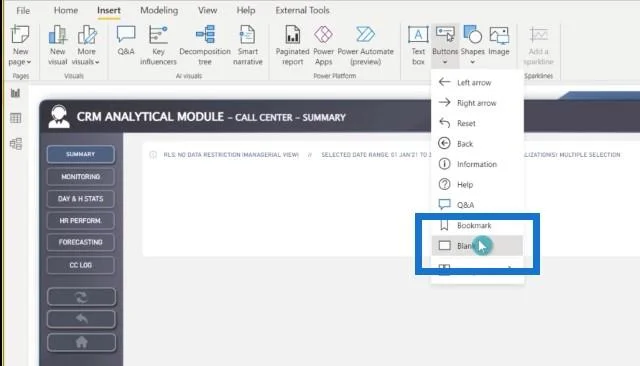Open DAY & H STATS page
The height and width of the screenshot is (366, 640).
81,199
